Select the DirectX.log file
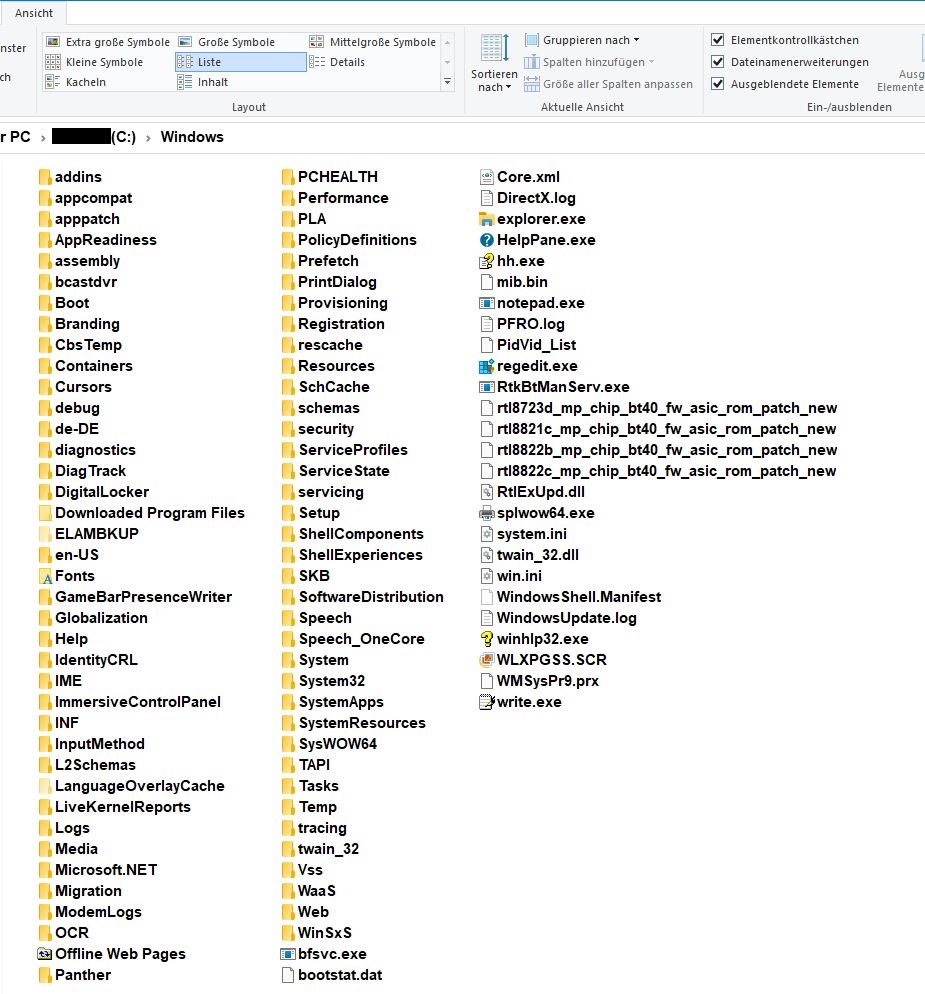This screenshot has height=994, width=925. pyautogui.click(x=528, y=198)
